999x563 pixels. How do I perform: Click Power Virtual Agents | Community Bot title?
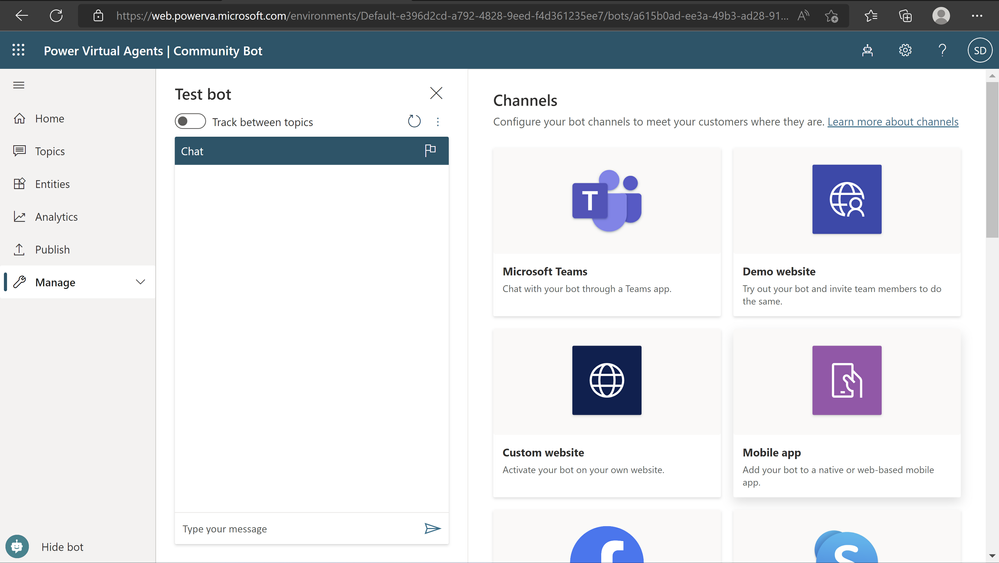153,51
